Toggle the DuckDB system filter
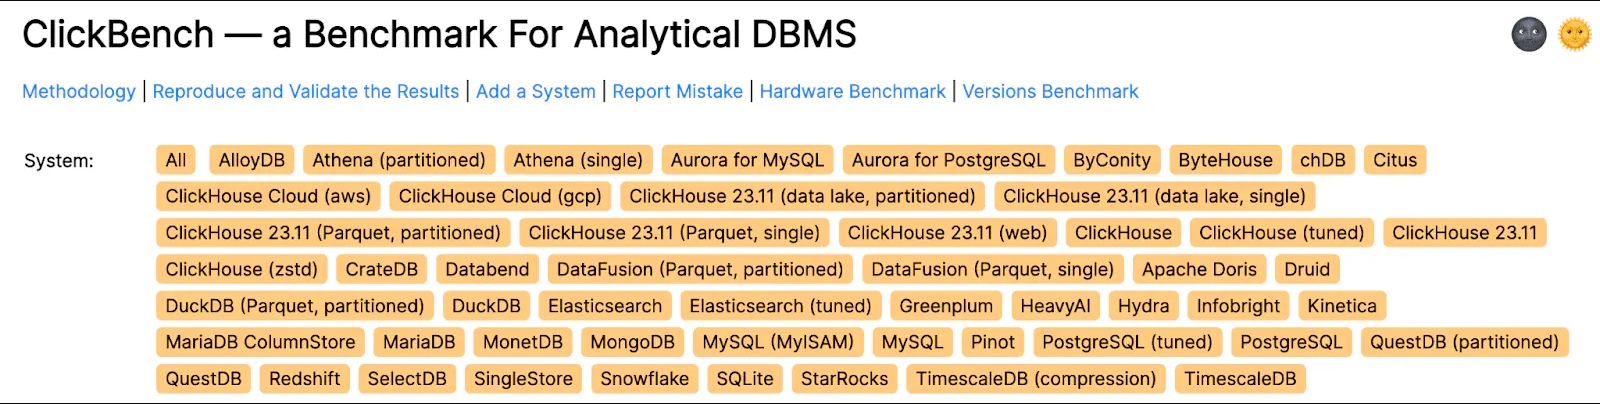This screenshot has height=404, width=1600. tap(486, 306)
